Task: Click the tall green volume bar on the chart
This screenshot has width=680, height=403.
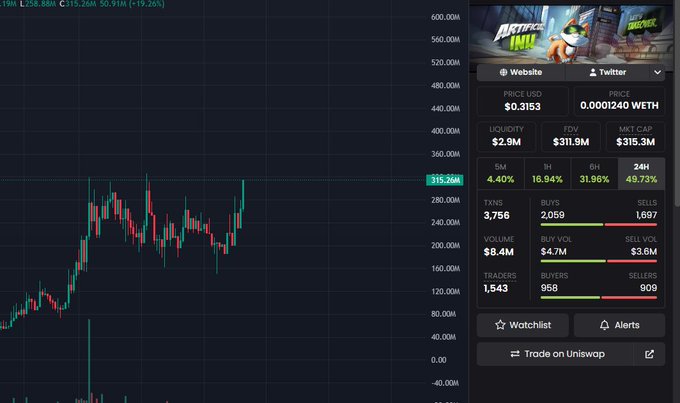Action: click(x=89, y=361)
